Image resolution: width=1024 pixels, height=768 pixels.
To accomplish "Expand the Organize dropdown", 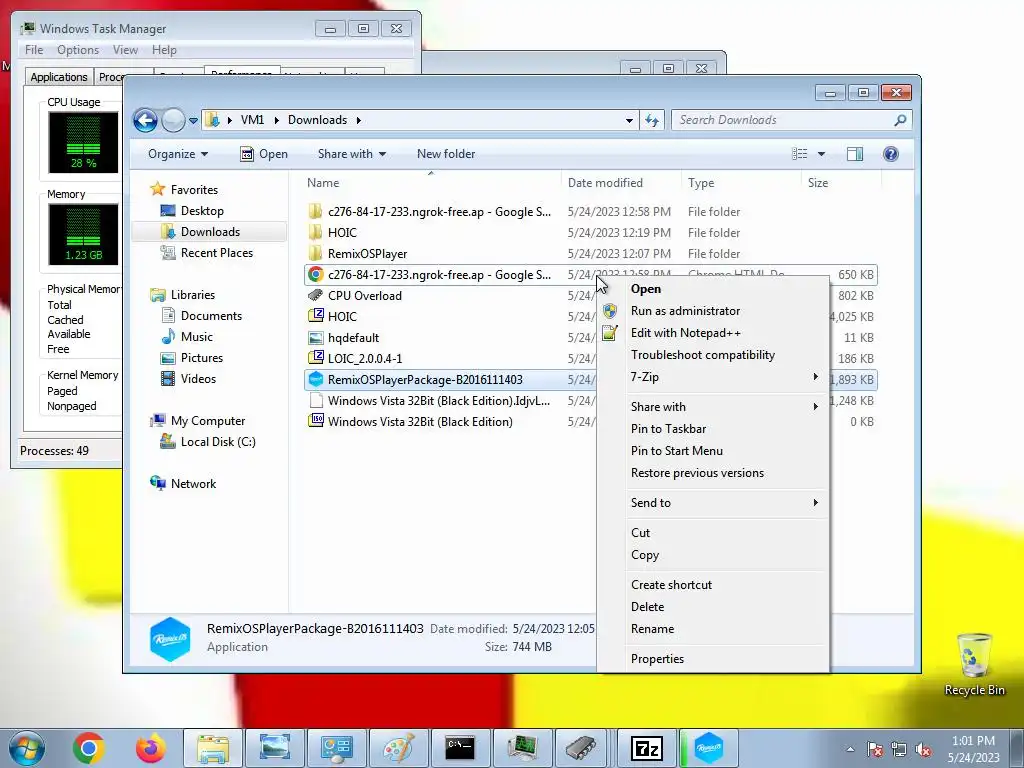I will [178, 154].
